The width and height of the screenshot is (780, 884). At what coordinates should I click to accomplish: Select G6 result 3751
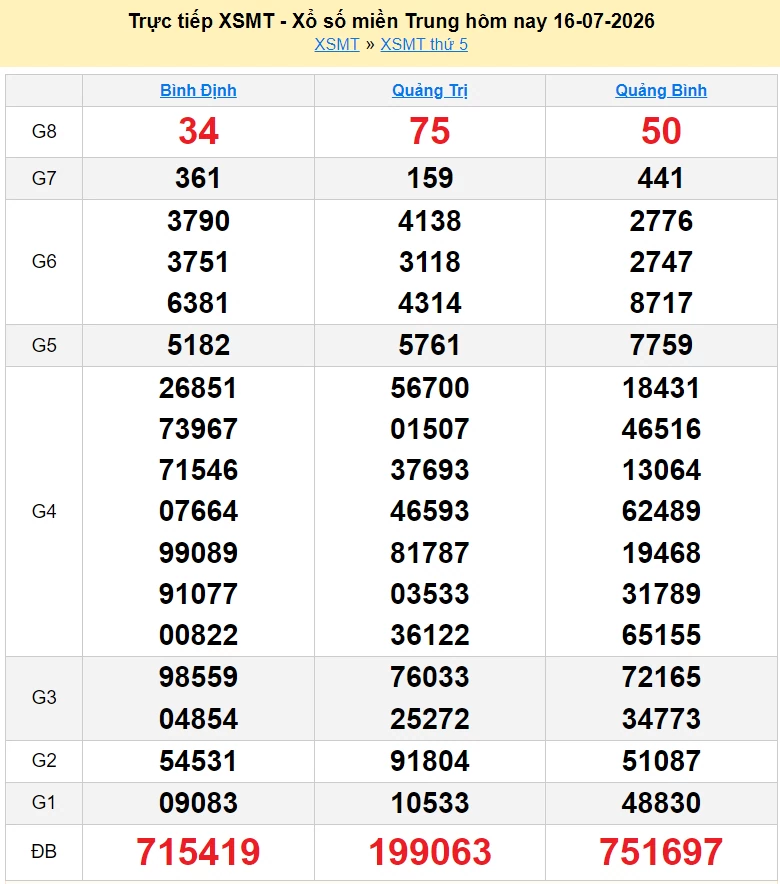[198, 262]
